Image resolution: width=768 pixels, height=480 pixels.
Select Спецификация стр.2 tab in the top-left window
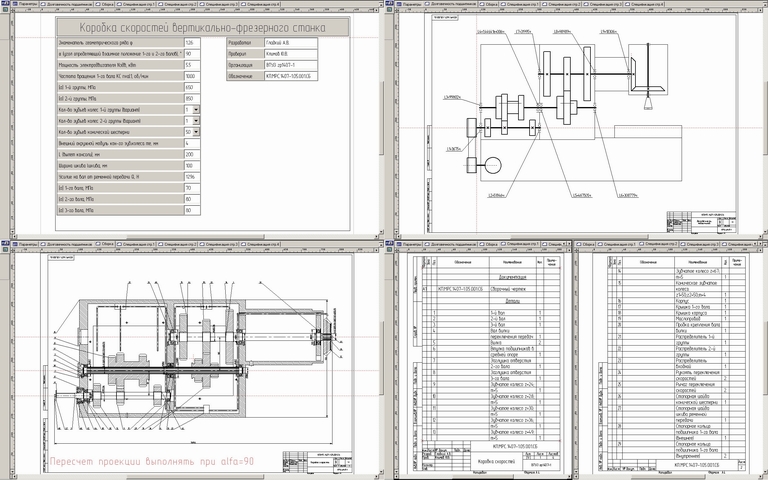click(179, 3)
